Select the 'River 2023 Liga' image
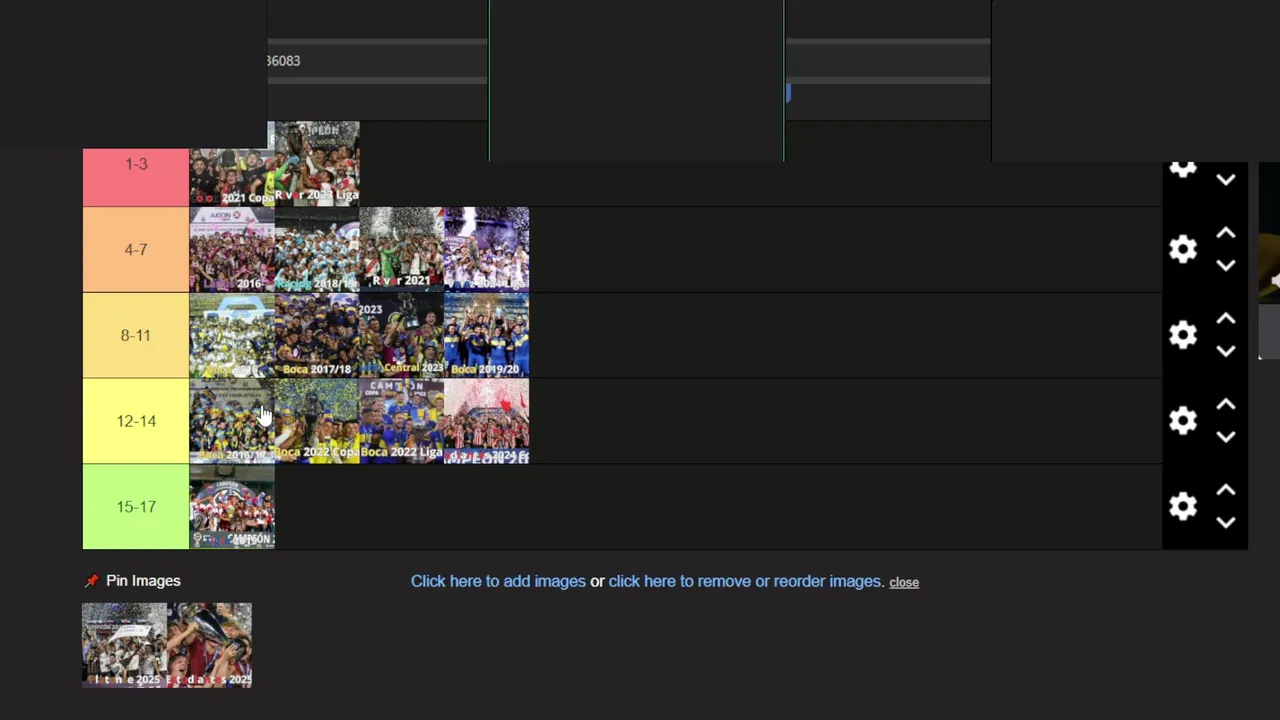Screen dimensions: 1280x720 point(317,164)
